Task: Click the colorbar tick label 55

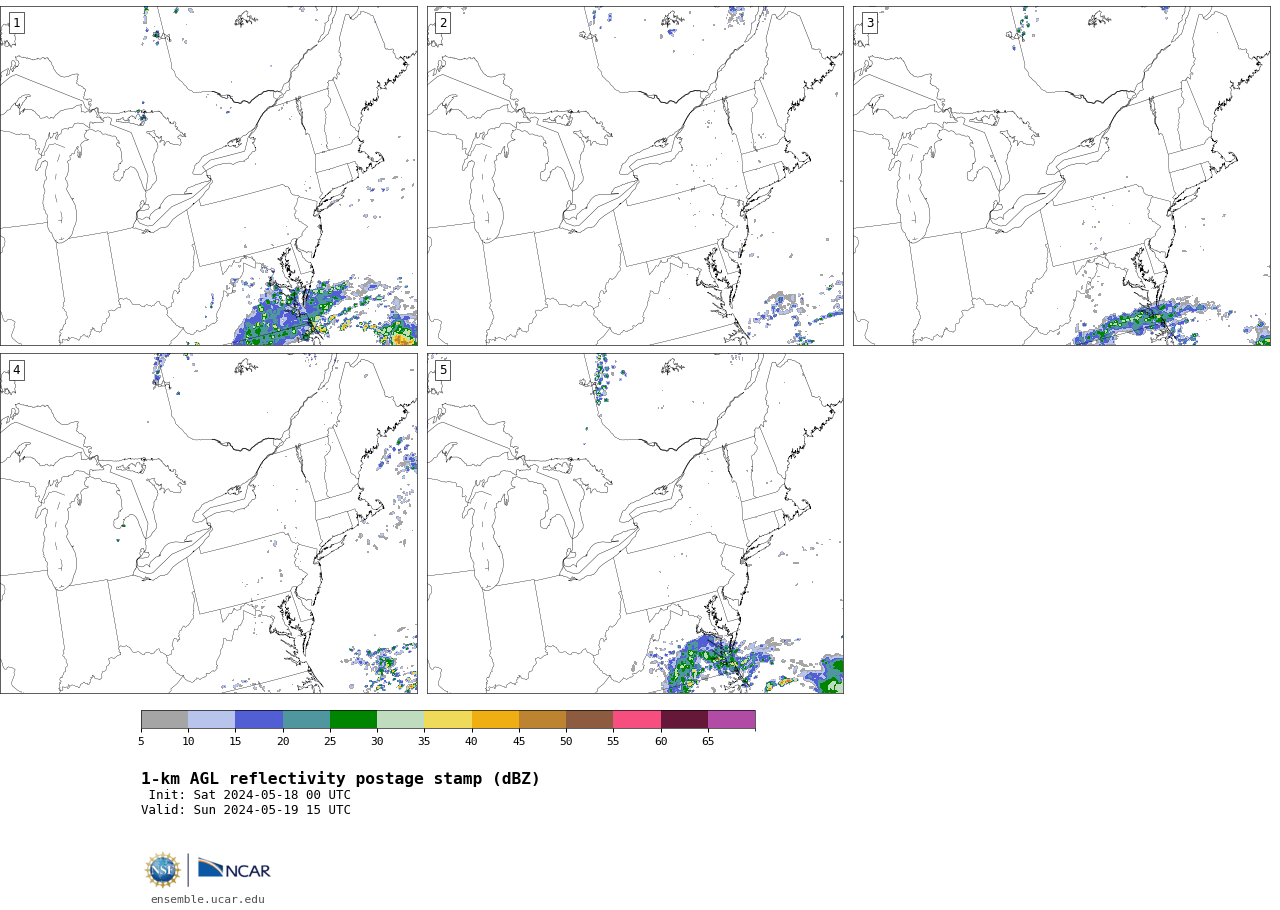Action: coord(613,741)
